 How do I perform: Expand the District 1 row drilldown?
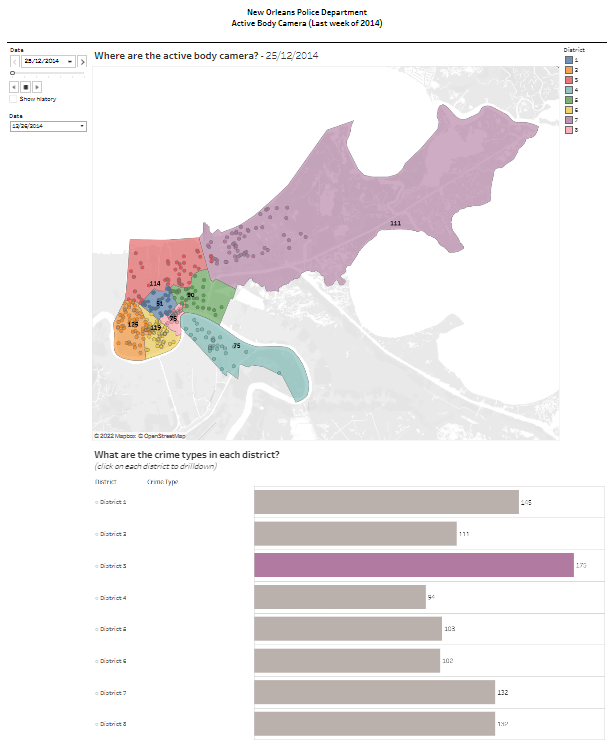tap(96, 502)
